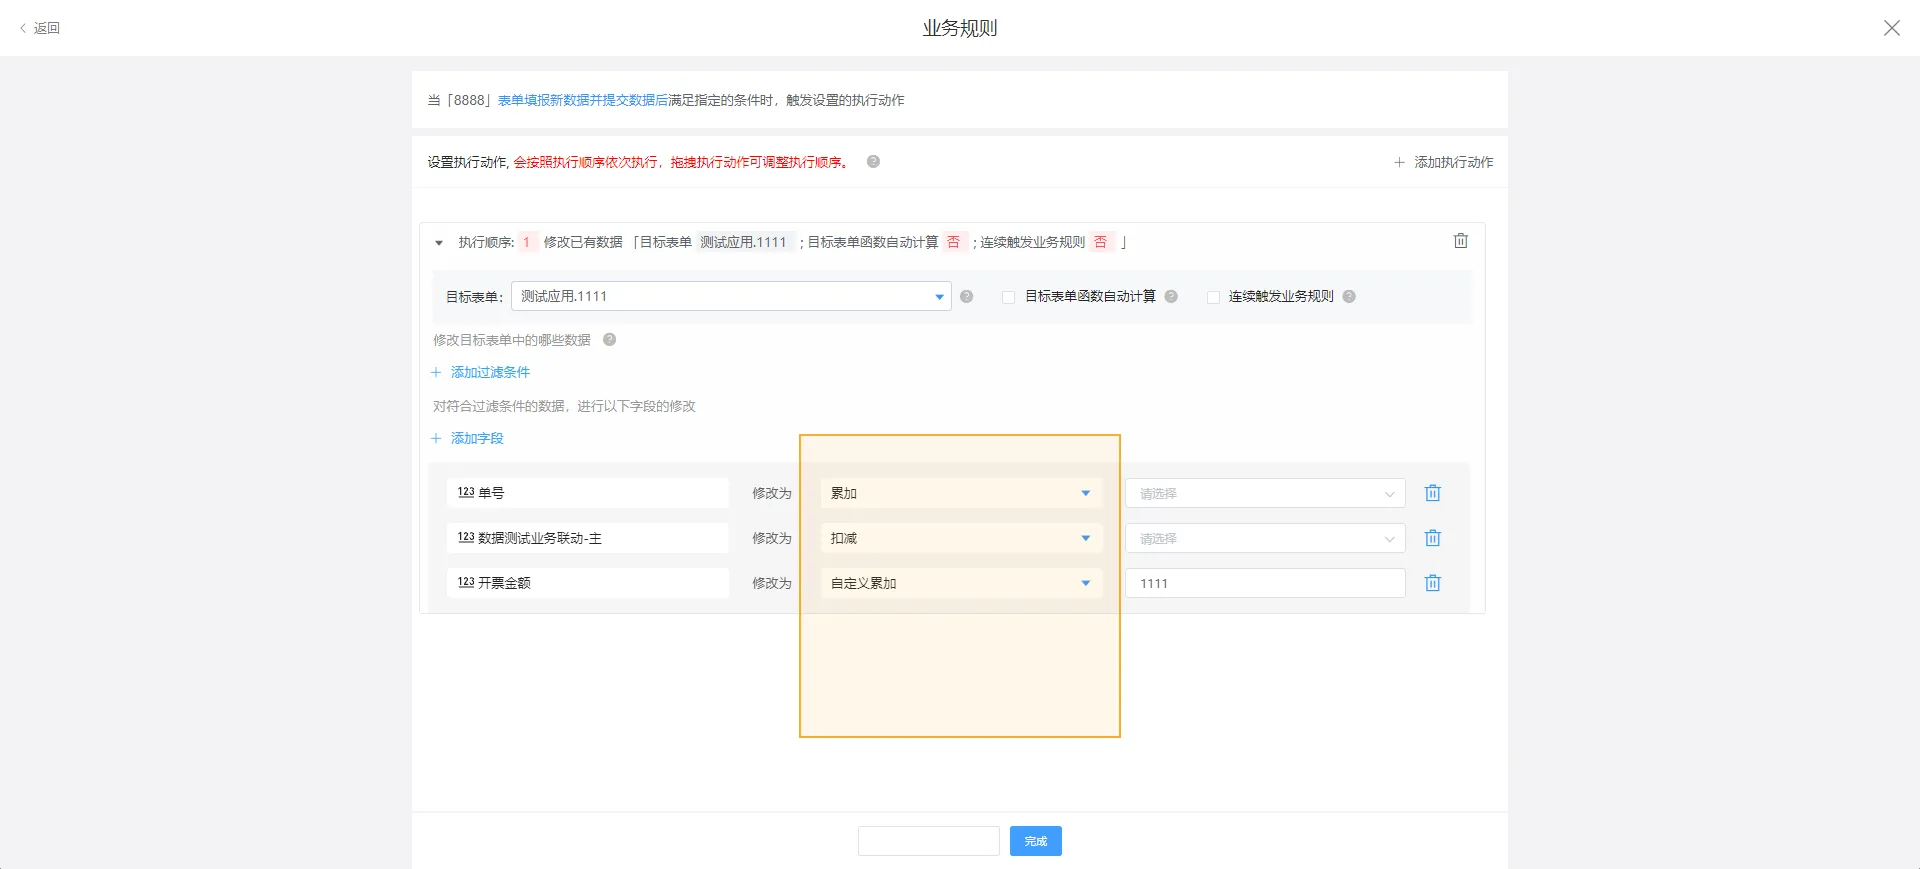Open the 目标表单 dropdown
This screenshot has width=1920, height=869.
(730, 297)
